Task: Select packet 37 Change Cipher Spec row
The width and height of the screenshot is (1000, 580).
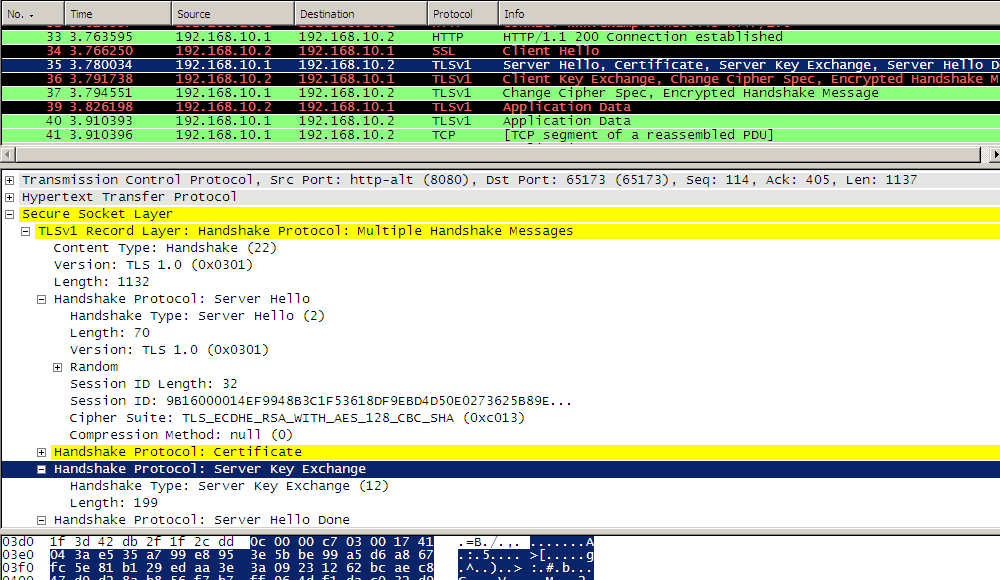Action: point(501,93)
